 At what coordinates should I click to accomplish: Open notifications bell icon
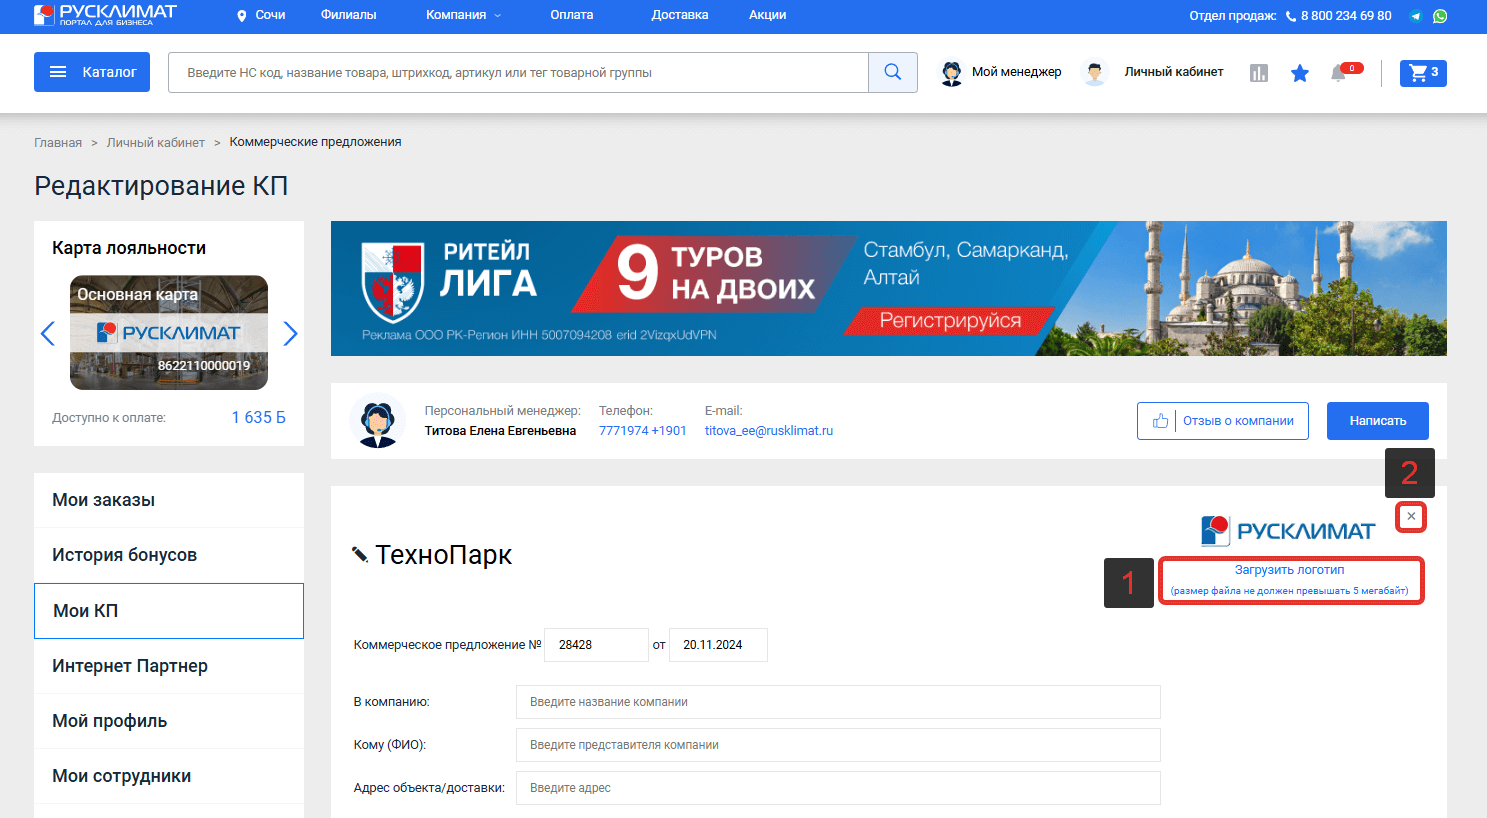pos(1338,73)
